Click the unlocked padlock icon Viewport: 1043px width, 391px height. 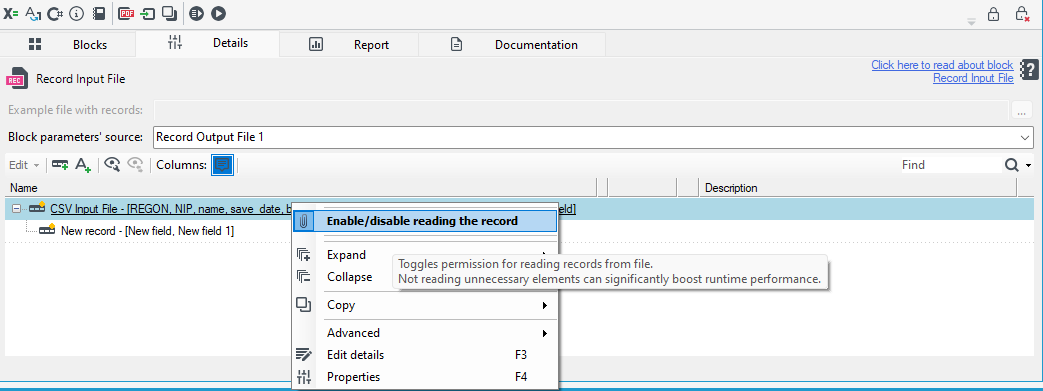(x=993, y=14)
